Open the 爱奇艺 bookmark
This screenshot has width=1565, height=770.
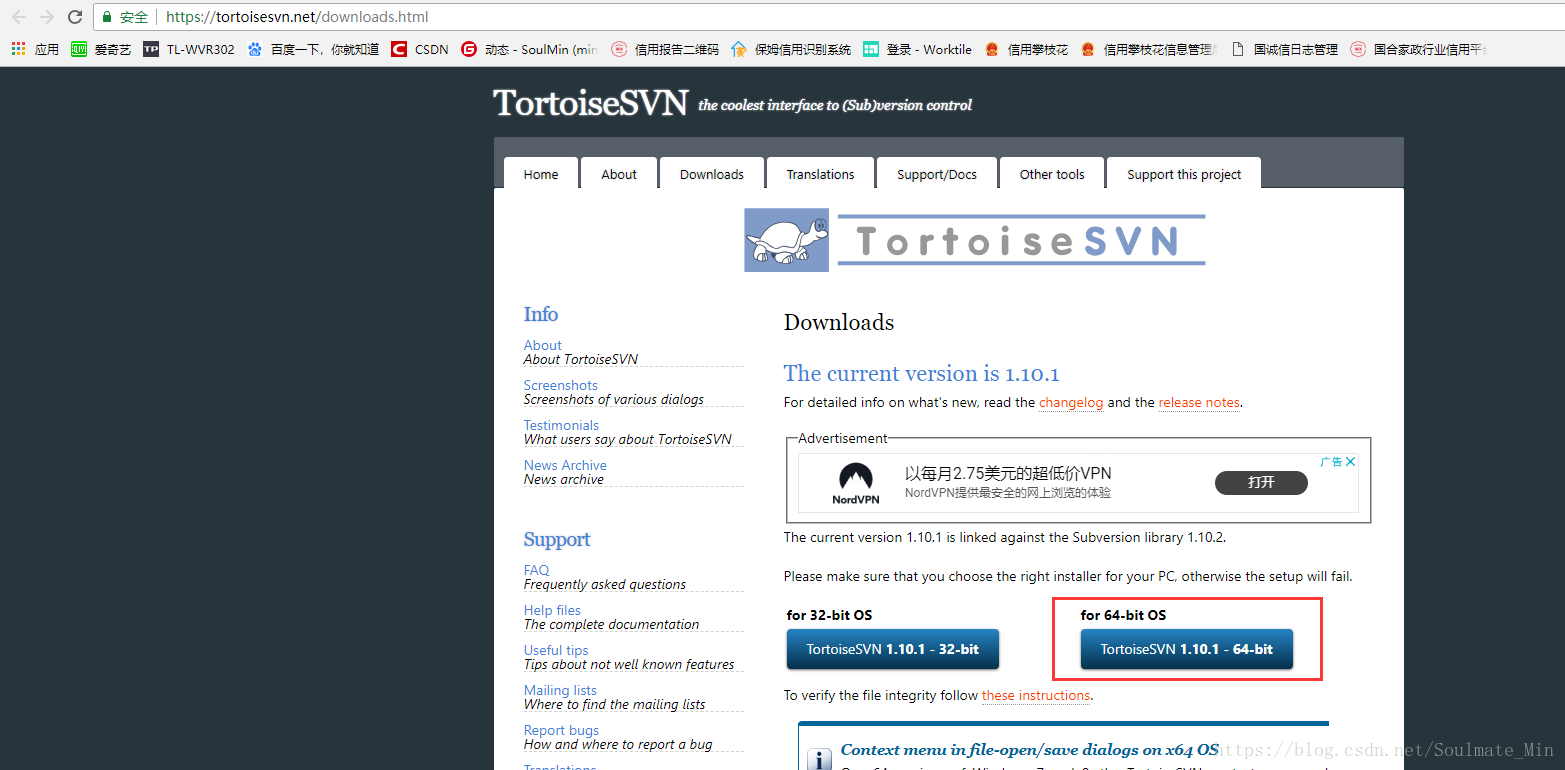(x=102, y=49)
